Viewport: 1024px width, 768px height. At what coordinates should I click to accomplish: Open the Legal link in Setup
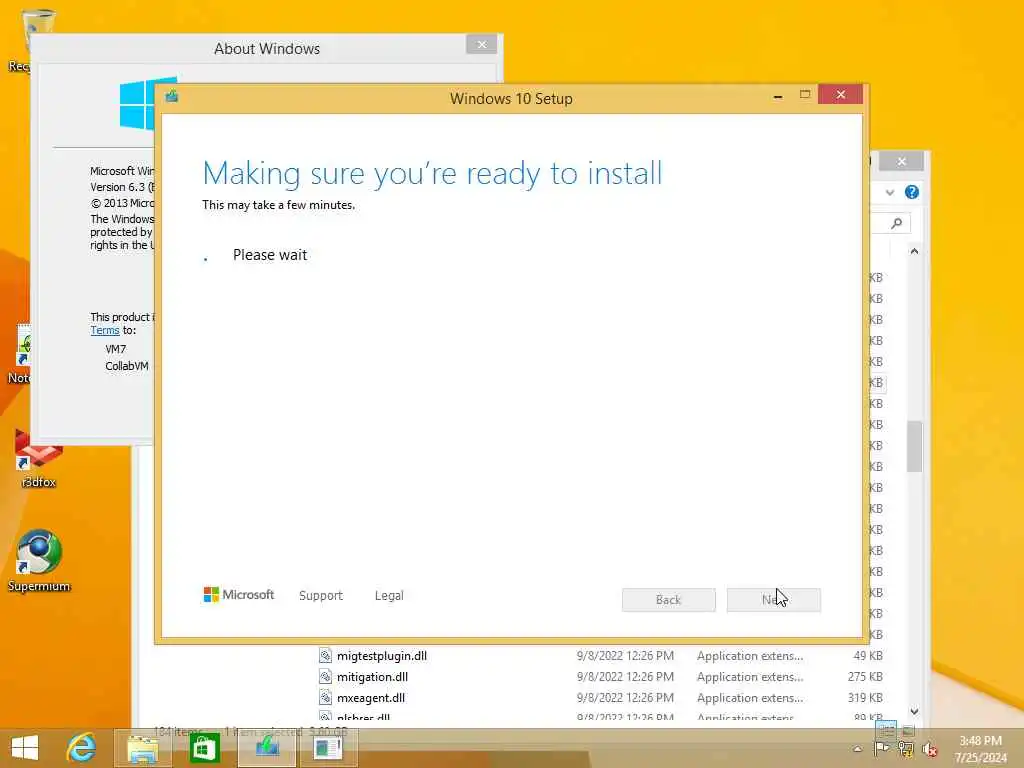389,596
